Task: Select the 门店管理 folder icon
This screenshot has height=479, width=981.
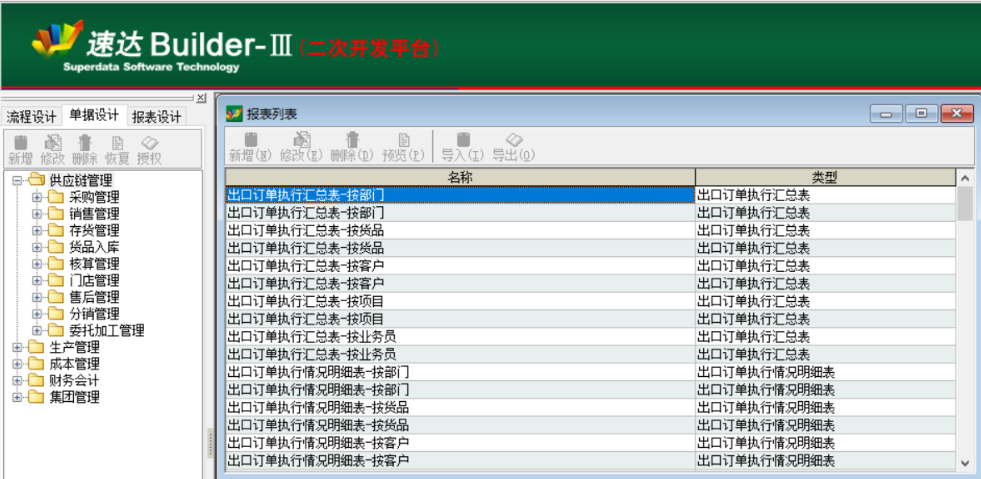Action: (x=57, y=280)
